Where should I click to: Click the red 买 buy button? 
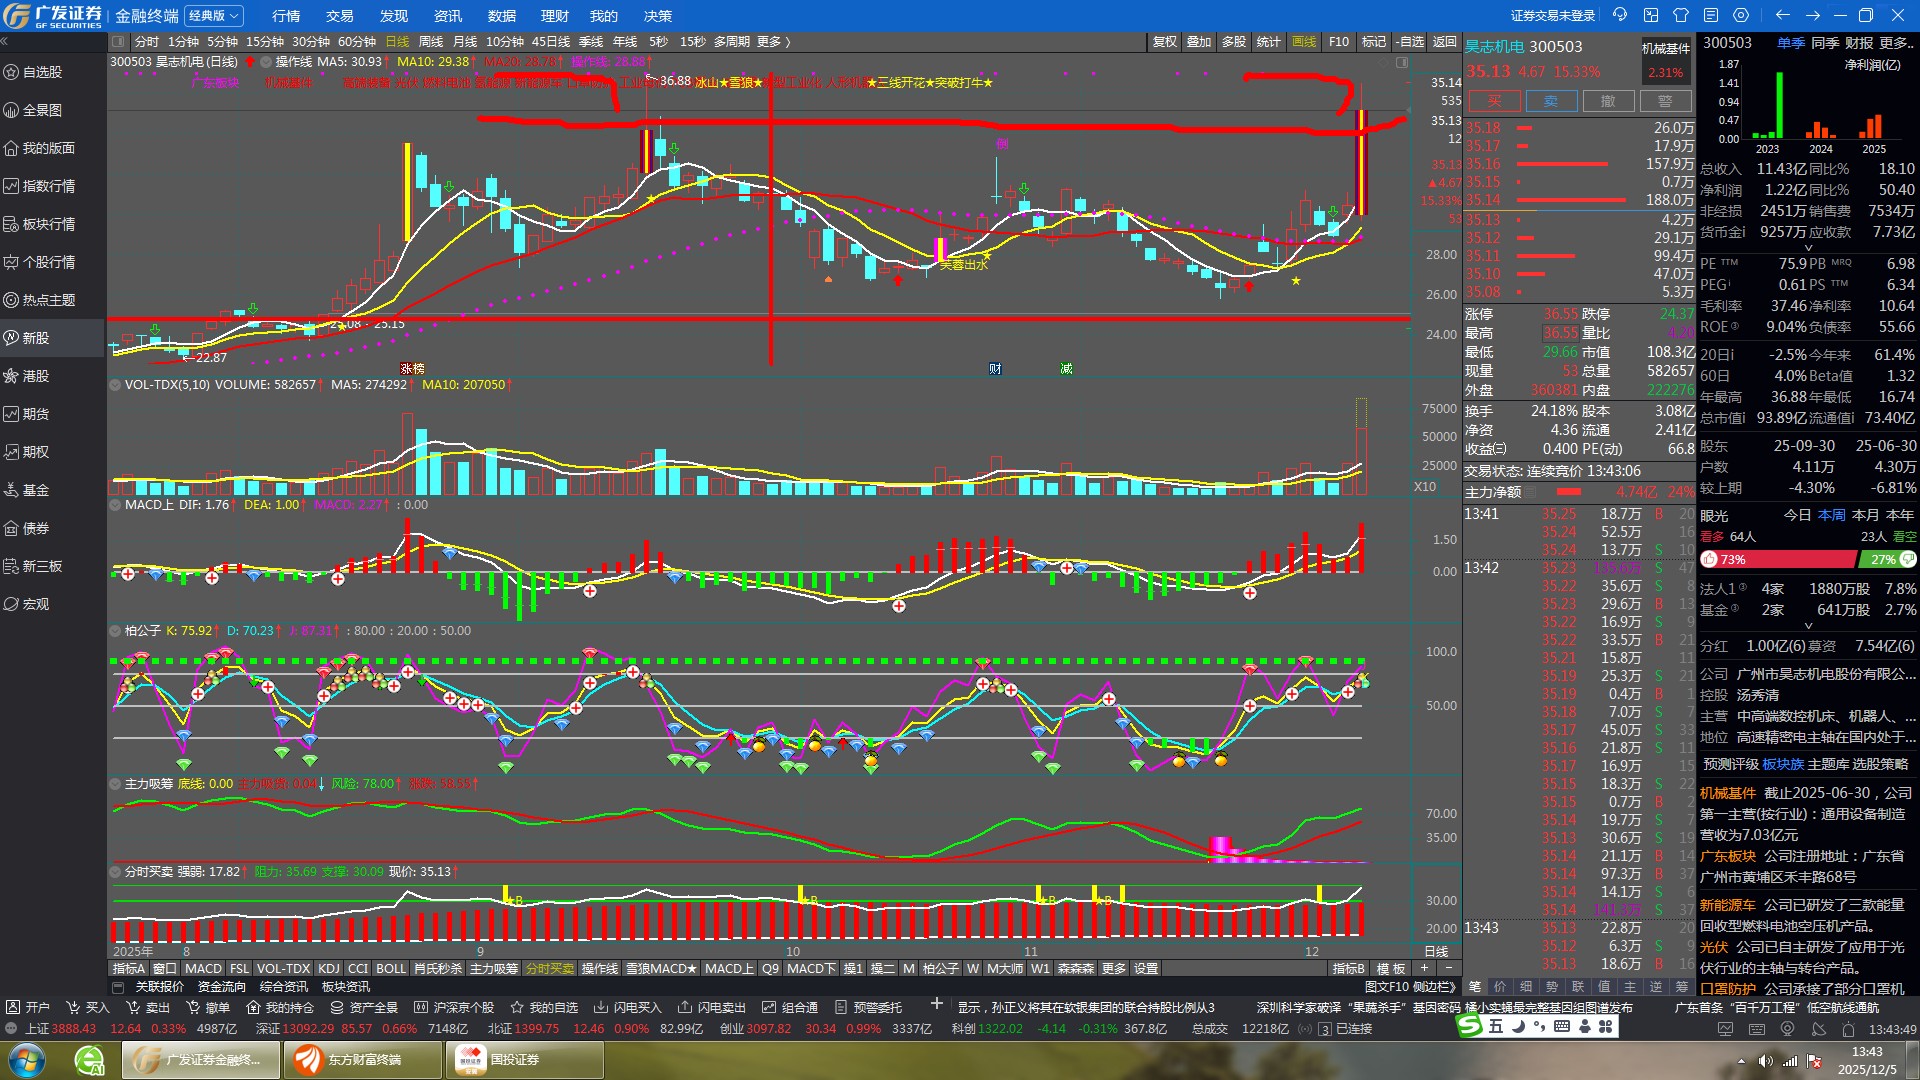tap(1494, 101)
